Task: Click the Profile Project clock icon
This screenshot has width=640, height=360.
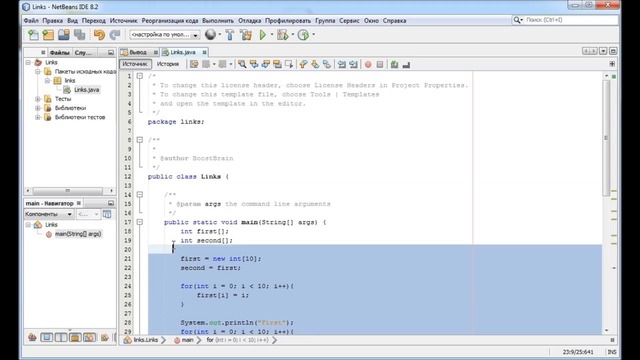Action: pos(303,35)
